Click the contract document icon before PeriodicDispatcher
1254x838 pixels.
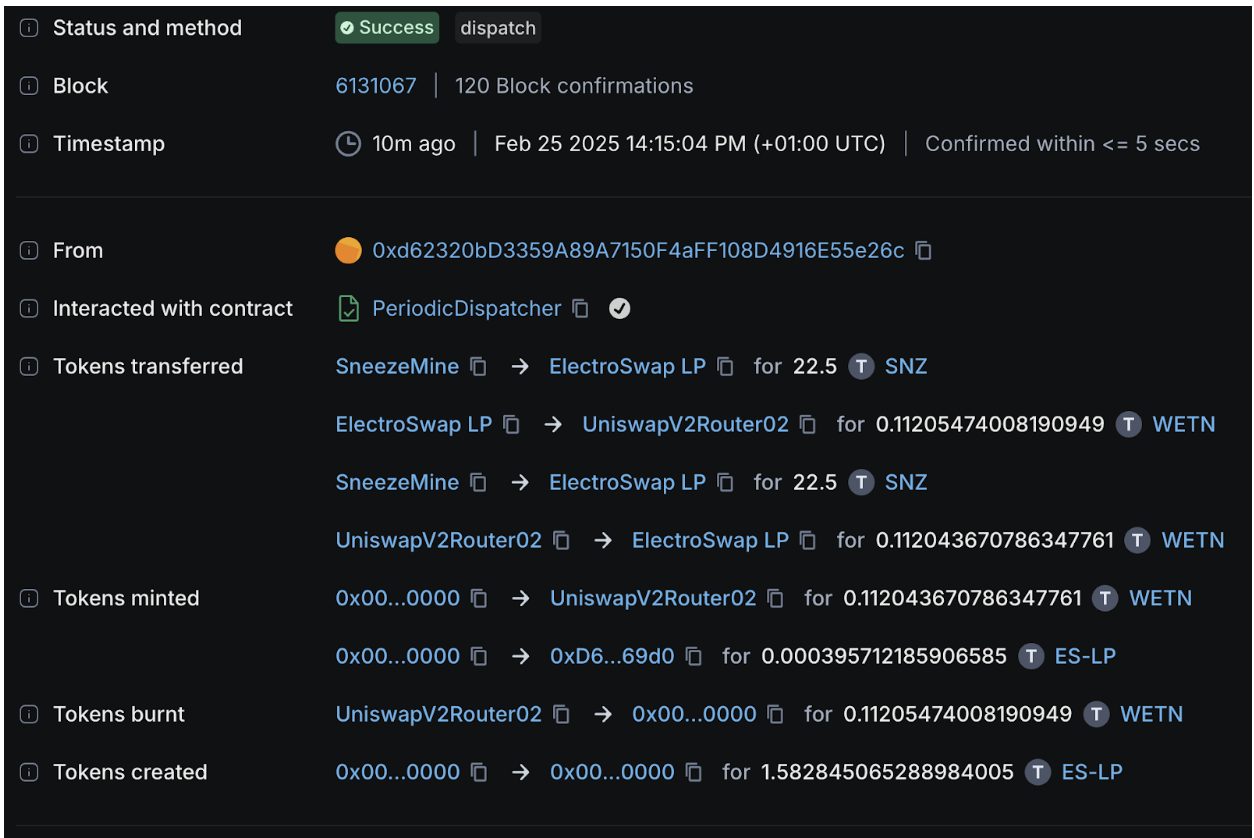(x=348, y=309)
